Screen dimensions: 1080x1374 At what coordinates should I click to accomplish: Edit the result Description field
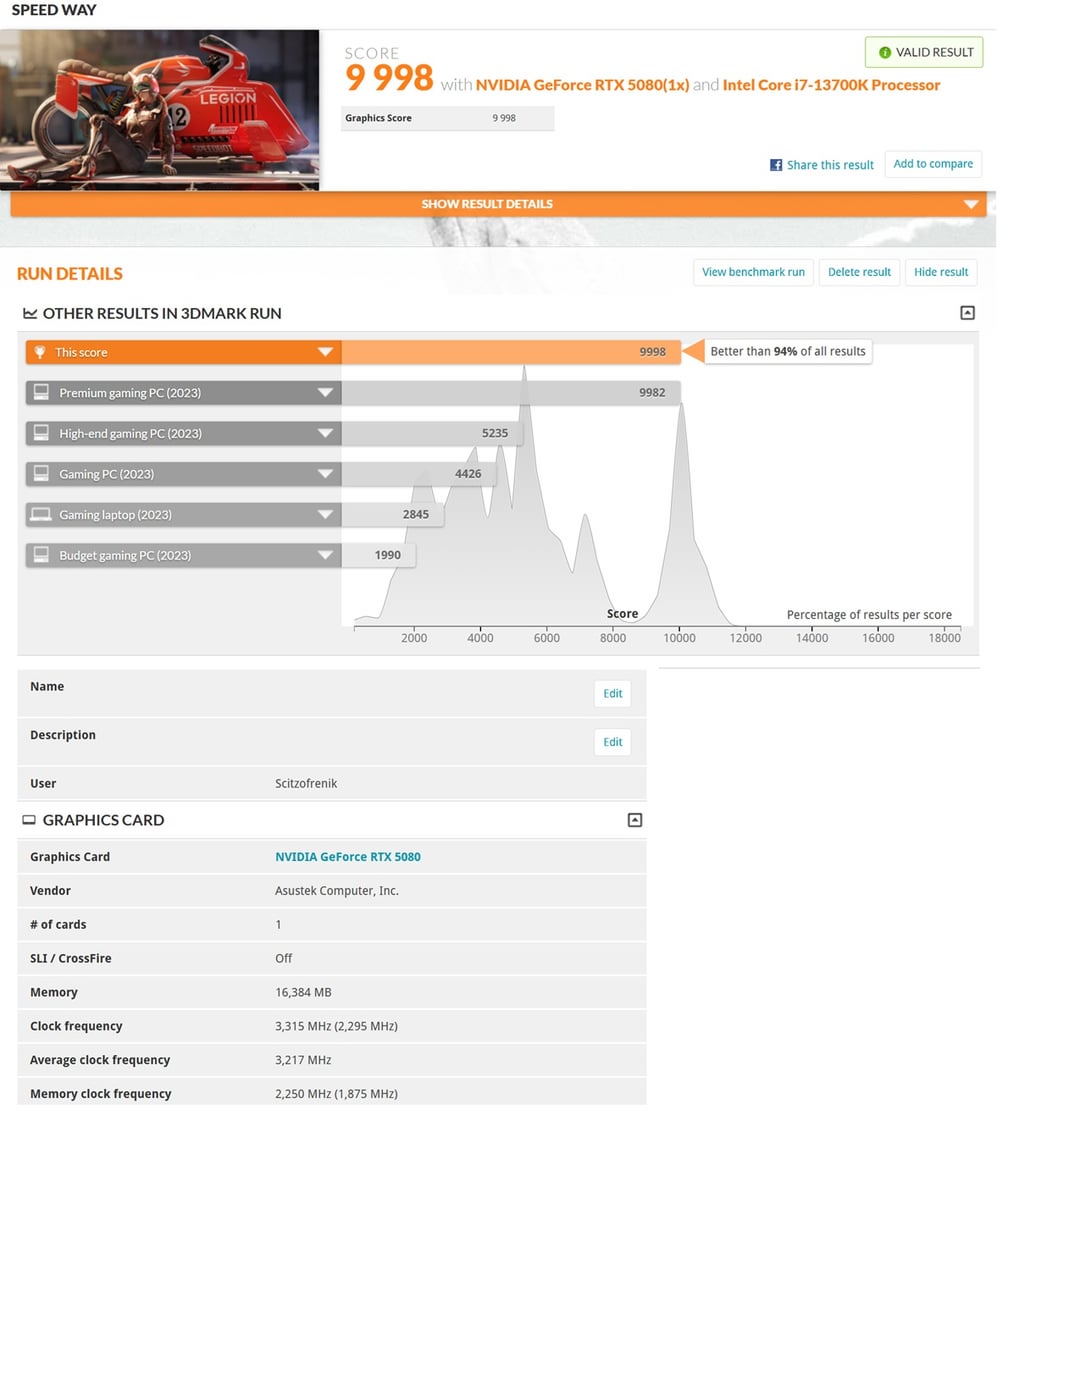(612, 742)
